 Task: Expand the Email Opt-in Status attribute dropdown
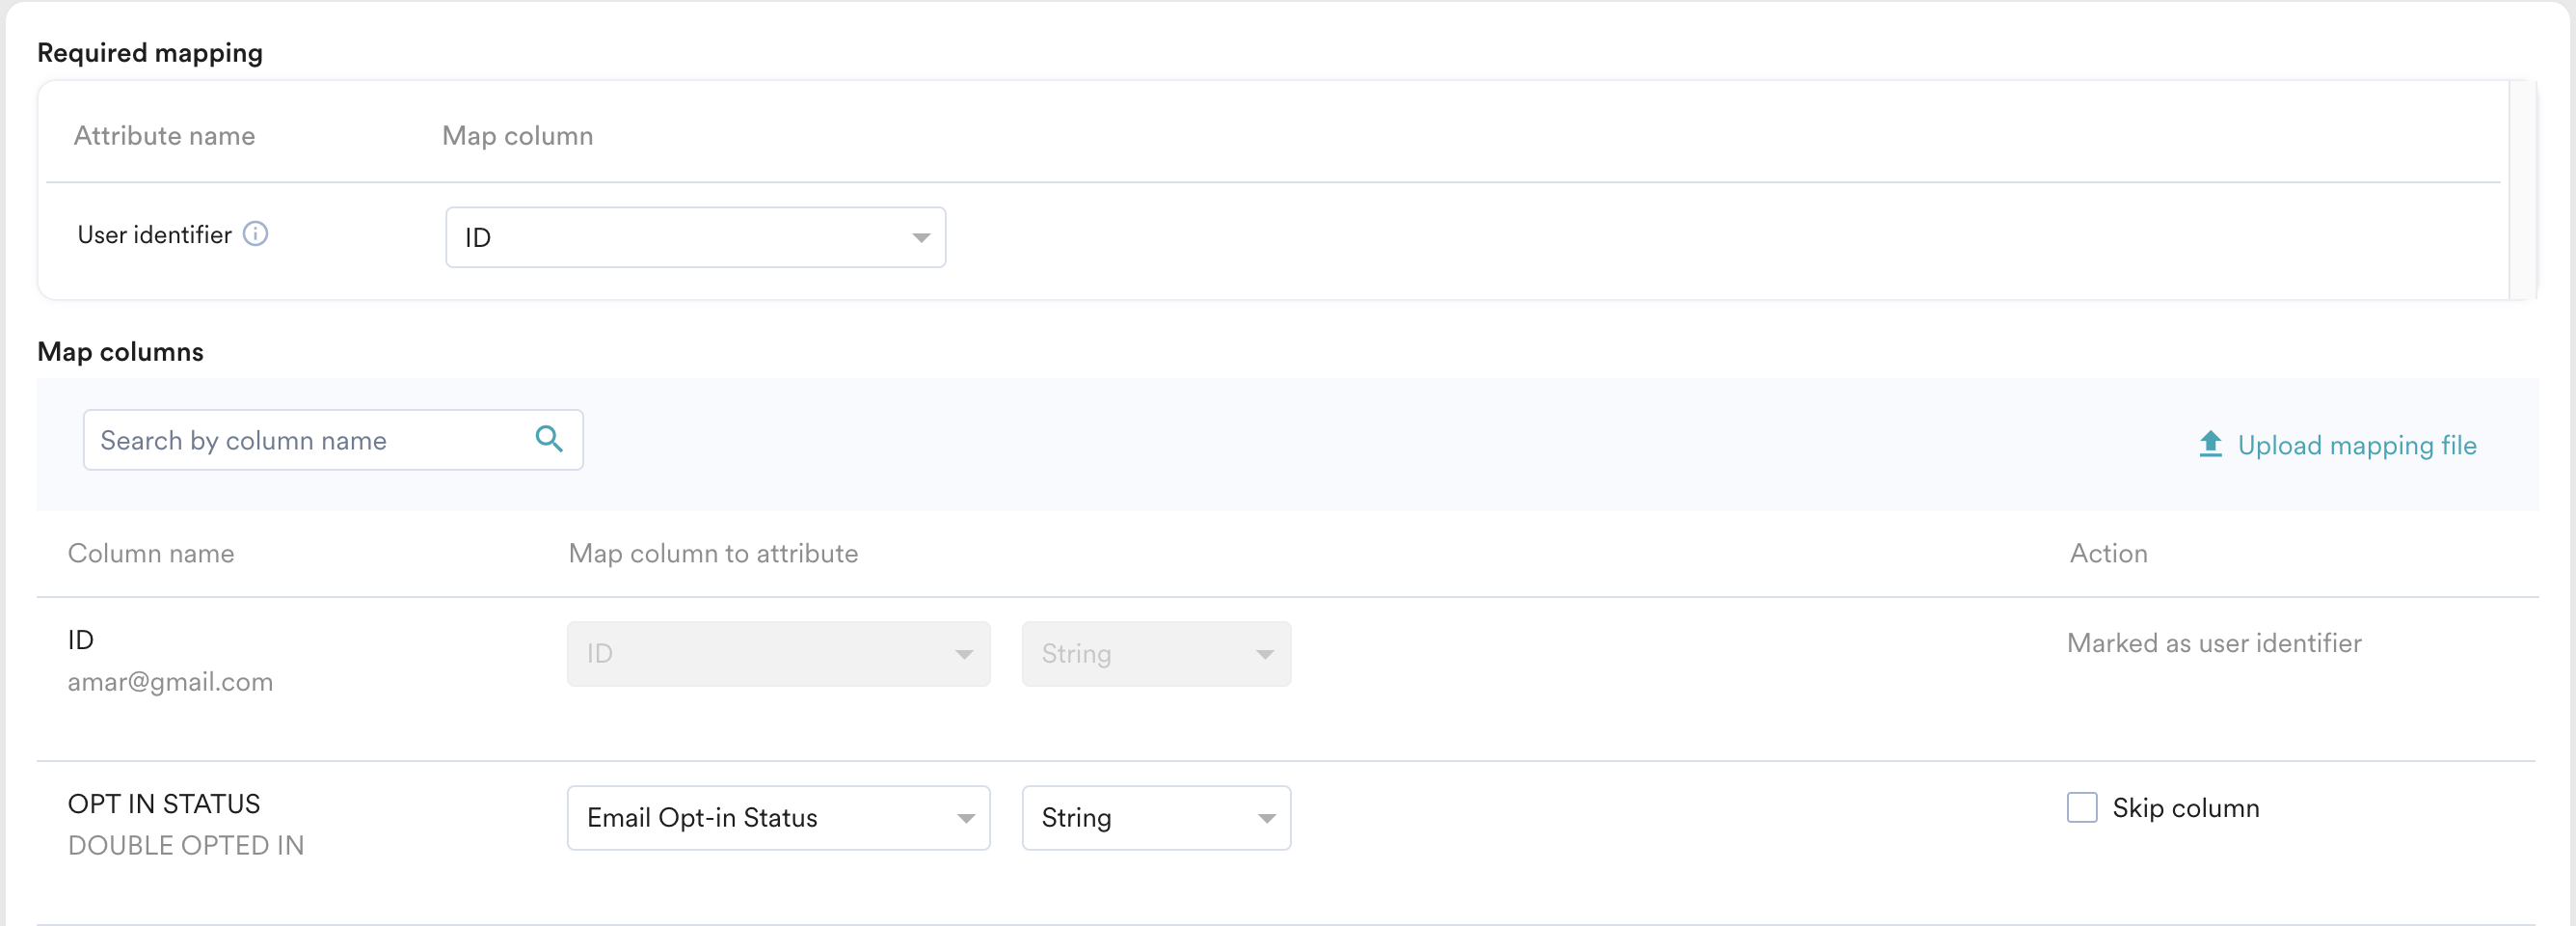[x=778, y=818]
